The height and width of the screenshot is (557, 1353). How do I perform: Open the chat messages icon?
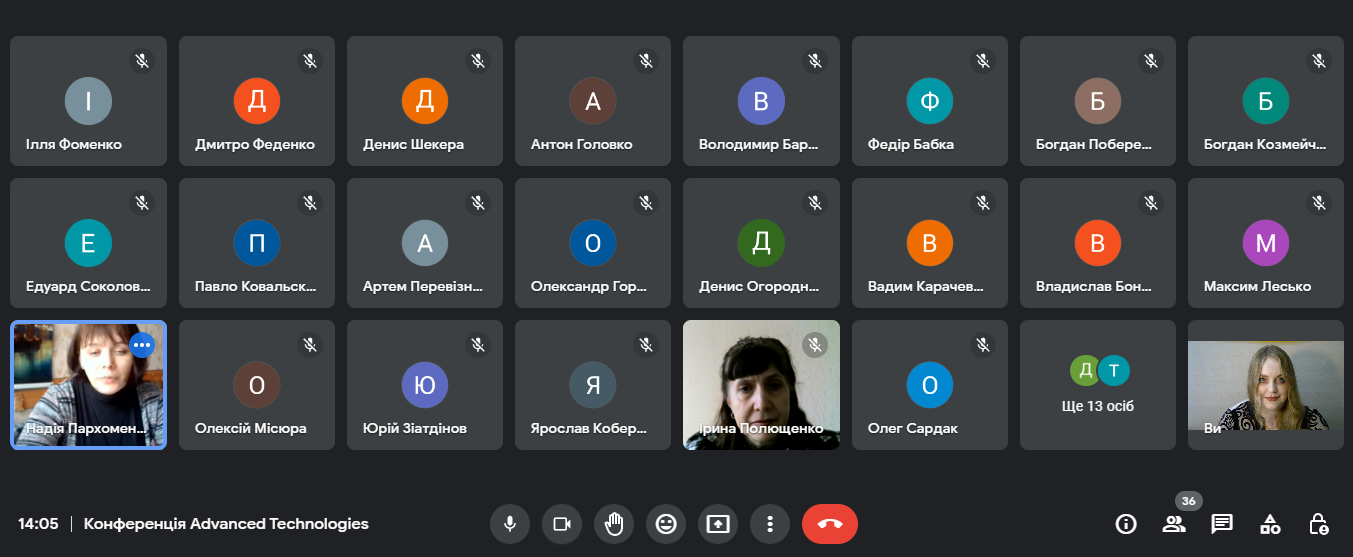(1222, 523)
